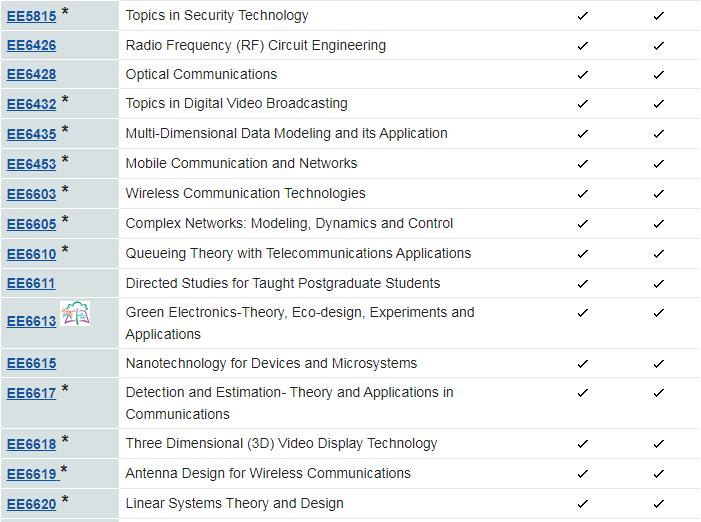Select the EE6435 course link
Viewport: 701px width, 522px height.
tap(31, 134)
